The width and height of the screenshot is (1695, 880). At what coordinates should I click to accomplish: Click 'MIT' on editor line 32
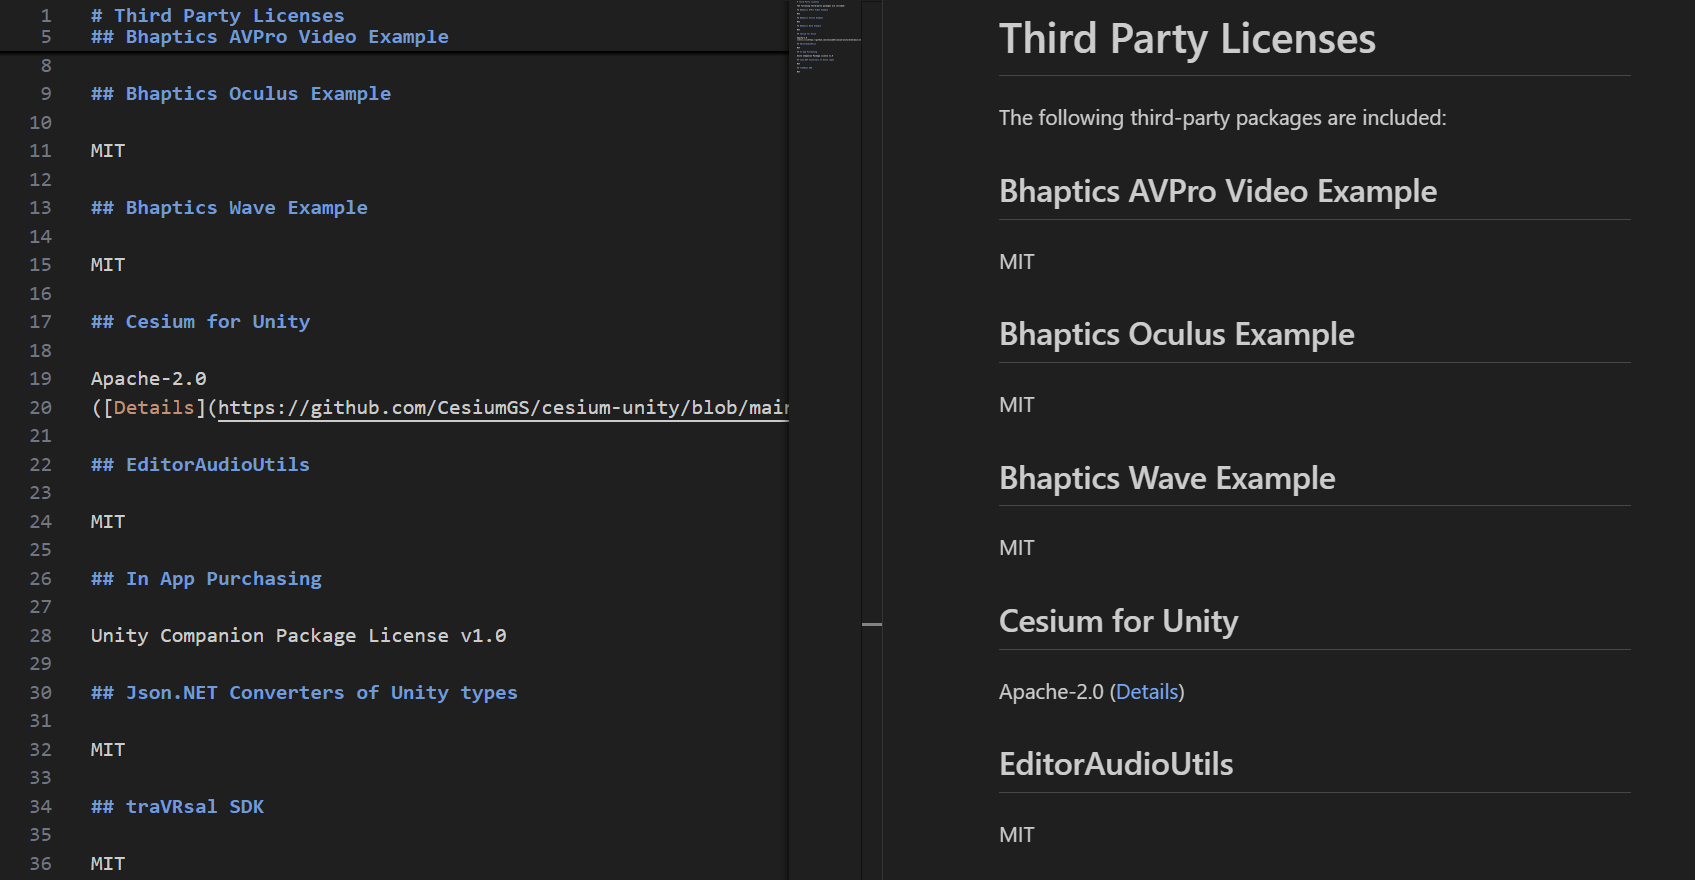tap(108, 750)
